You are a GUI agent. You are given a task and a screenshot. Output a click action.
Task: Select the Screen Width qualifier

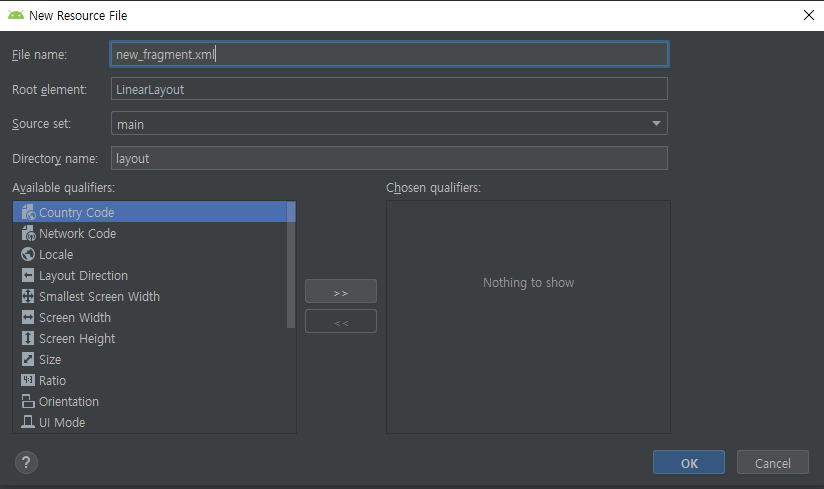[x=75, y=318]
